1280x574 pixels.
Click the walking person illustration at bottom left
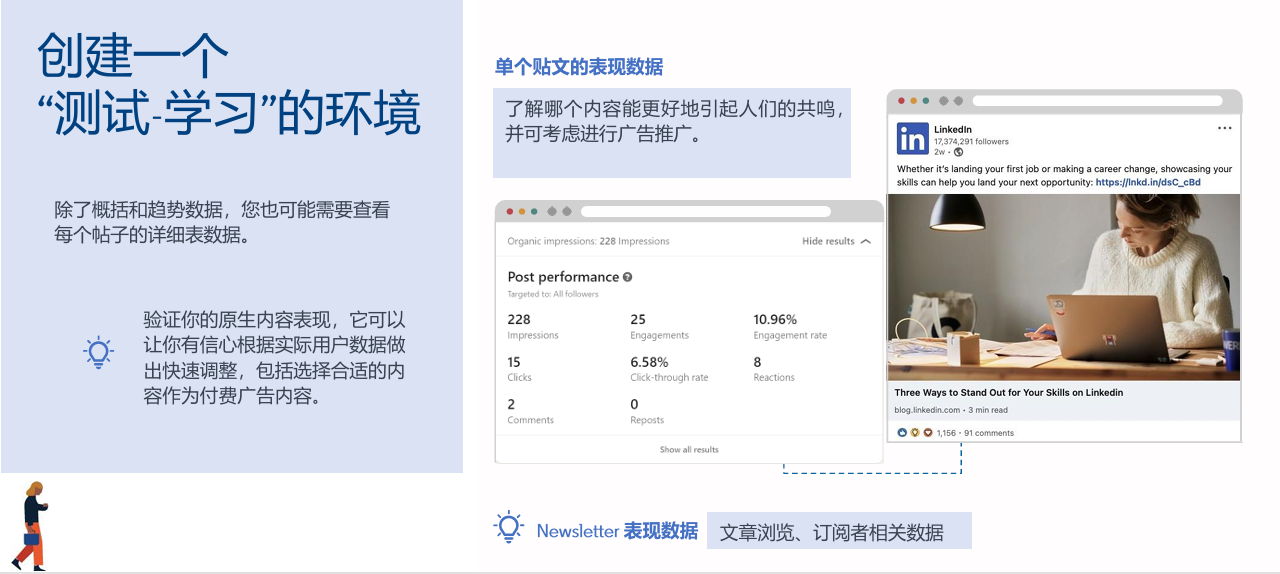point(32,526)
